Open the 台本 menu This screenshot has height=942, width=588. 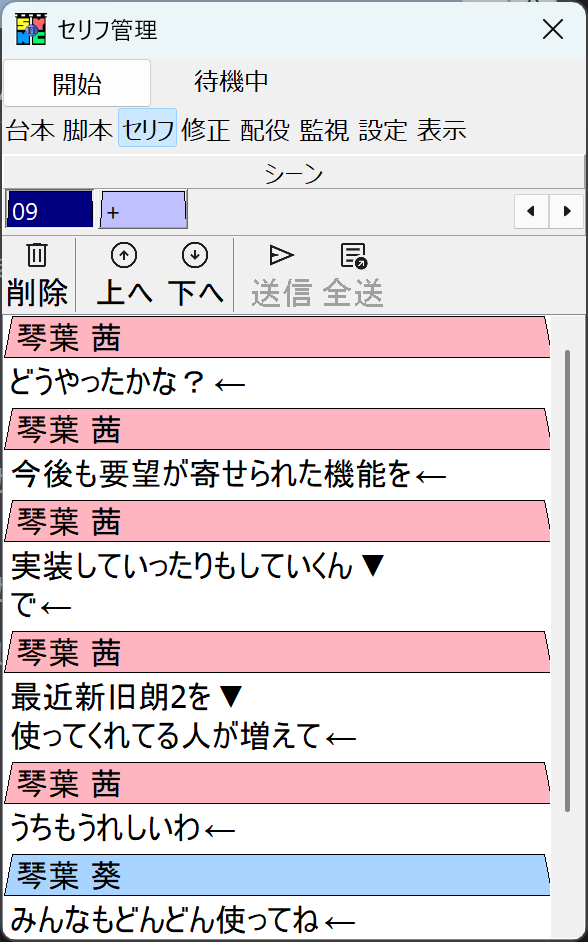[31, 130]
